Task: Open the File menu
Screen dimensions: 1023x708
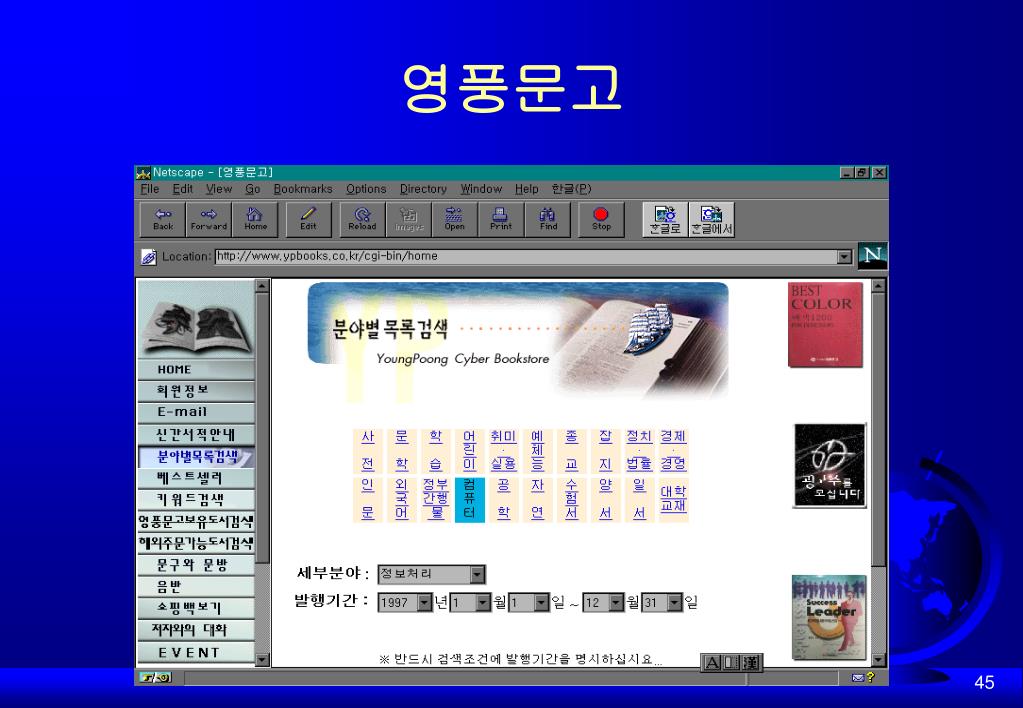Action: pos(149,189)
